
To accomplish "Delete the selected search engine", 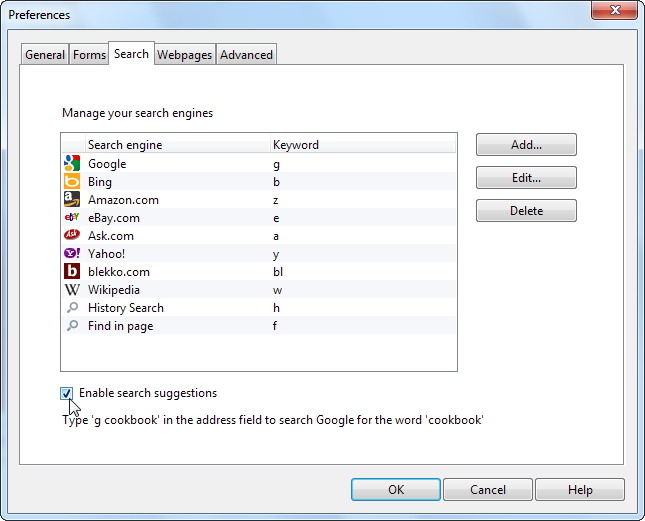I will [x=526, y=211].
